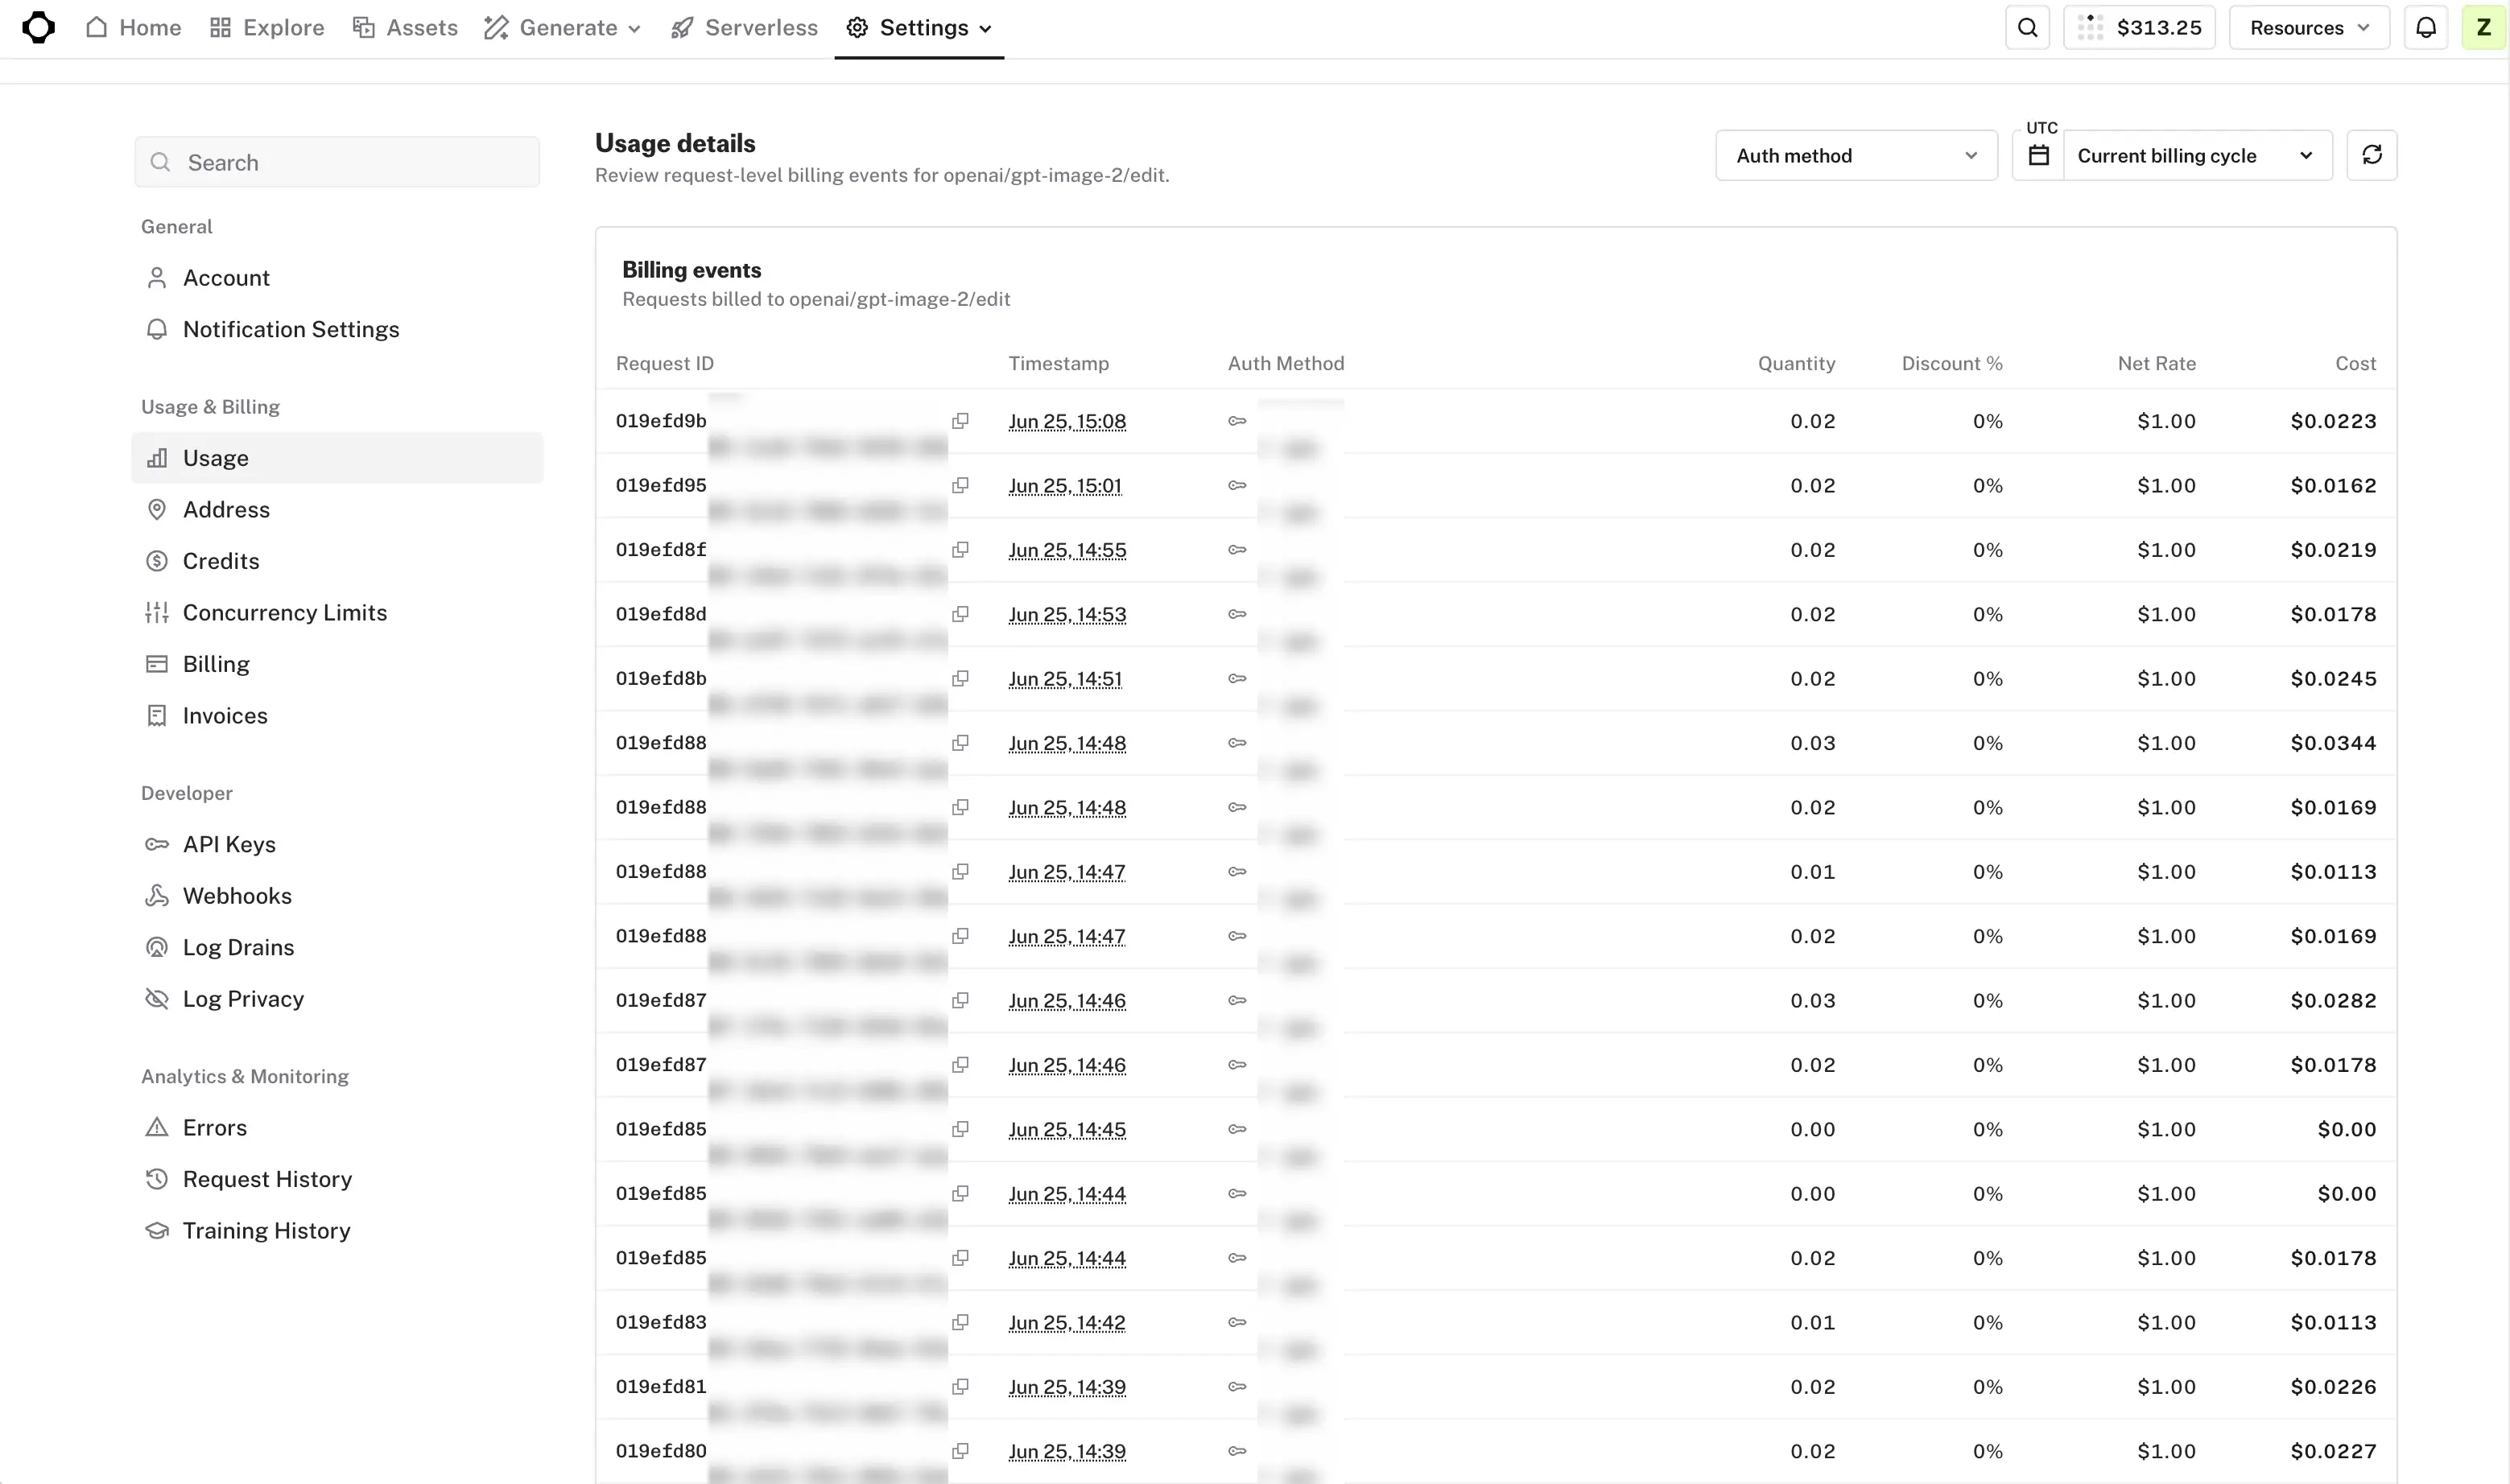2510x1484 pixels.
Task: Open the notifications bell
Action: tap(2425, 27)
